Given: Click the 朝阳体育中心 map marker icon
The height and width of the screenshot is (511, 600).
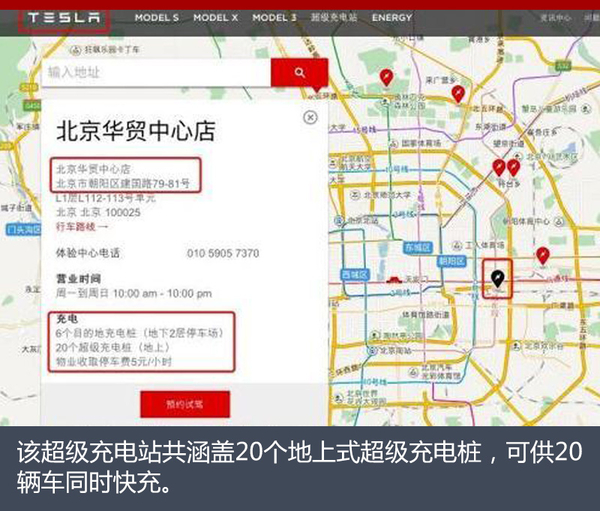Looking at the screenshot, I should coord(559,221).
